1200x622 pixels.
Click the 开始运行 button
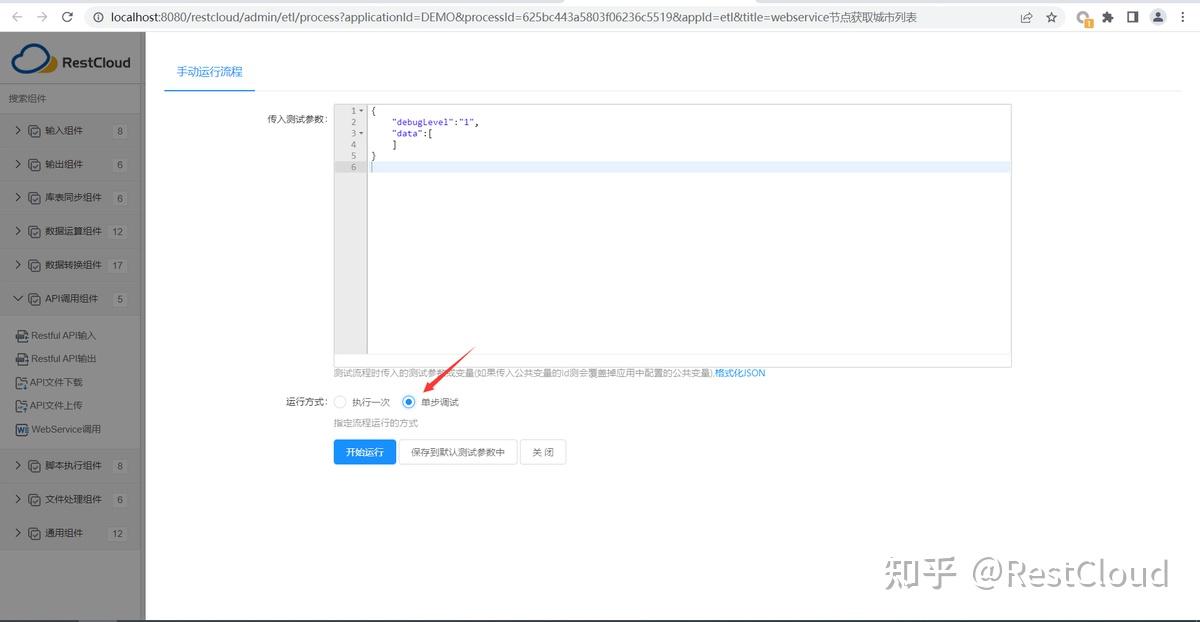coord(364,452)
